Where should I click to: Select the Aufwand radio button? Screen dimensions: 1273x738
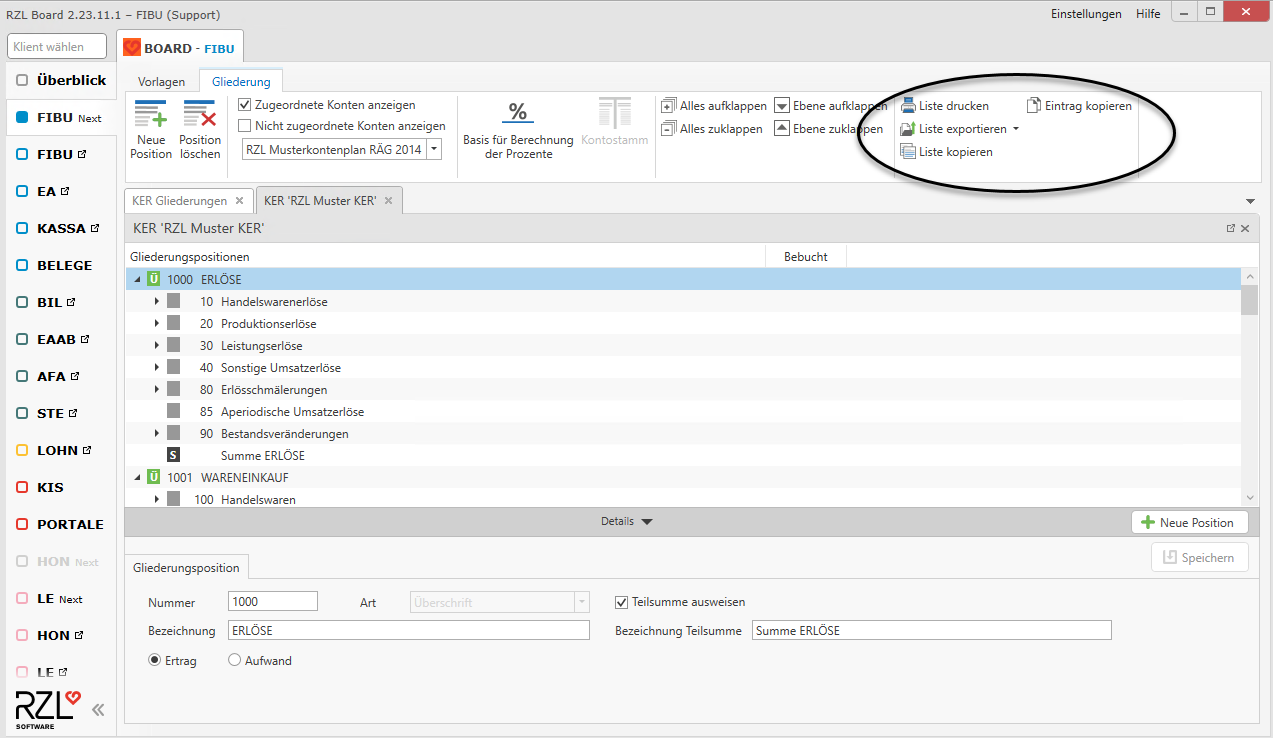(x=235, y=660)
